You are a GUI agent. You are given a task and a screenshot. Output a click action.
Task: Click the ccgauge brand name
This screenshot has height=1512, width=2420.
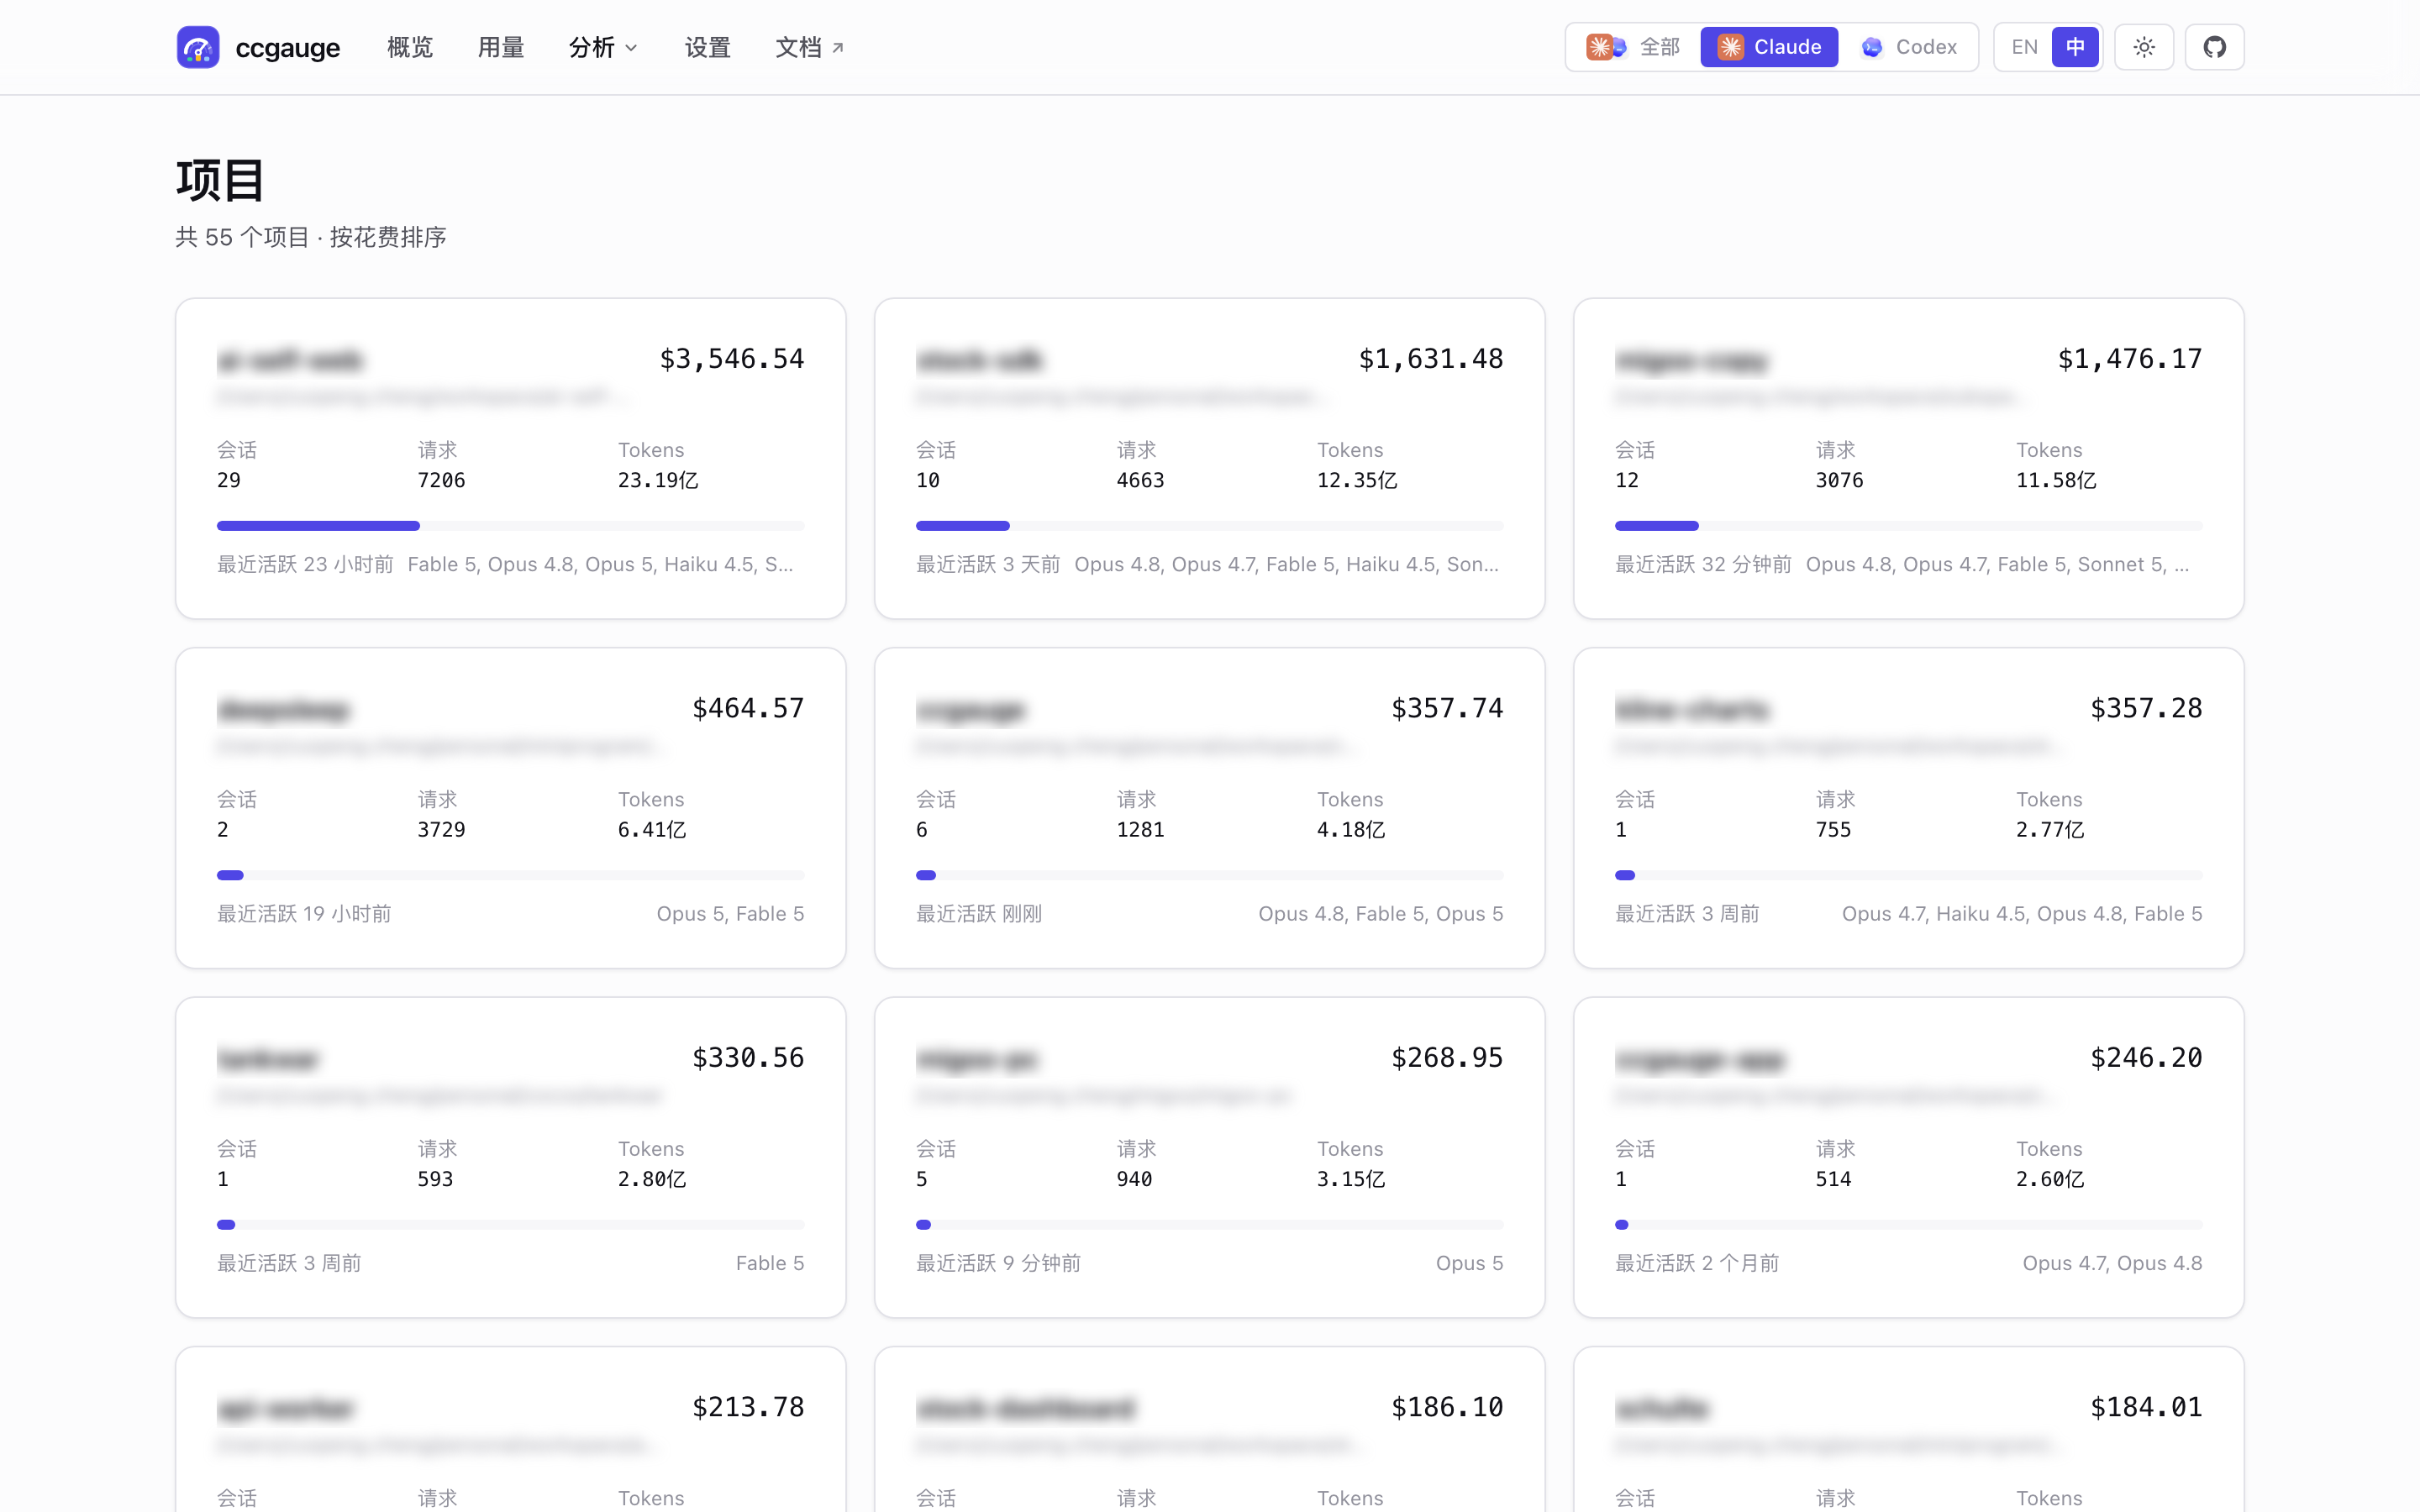point(288,48)
